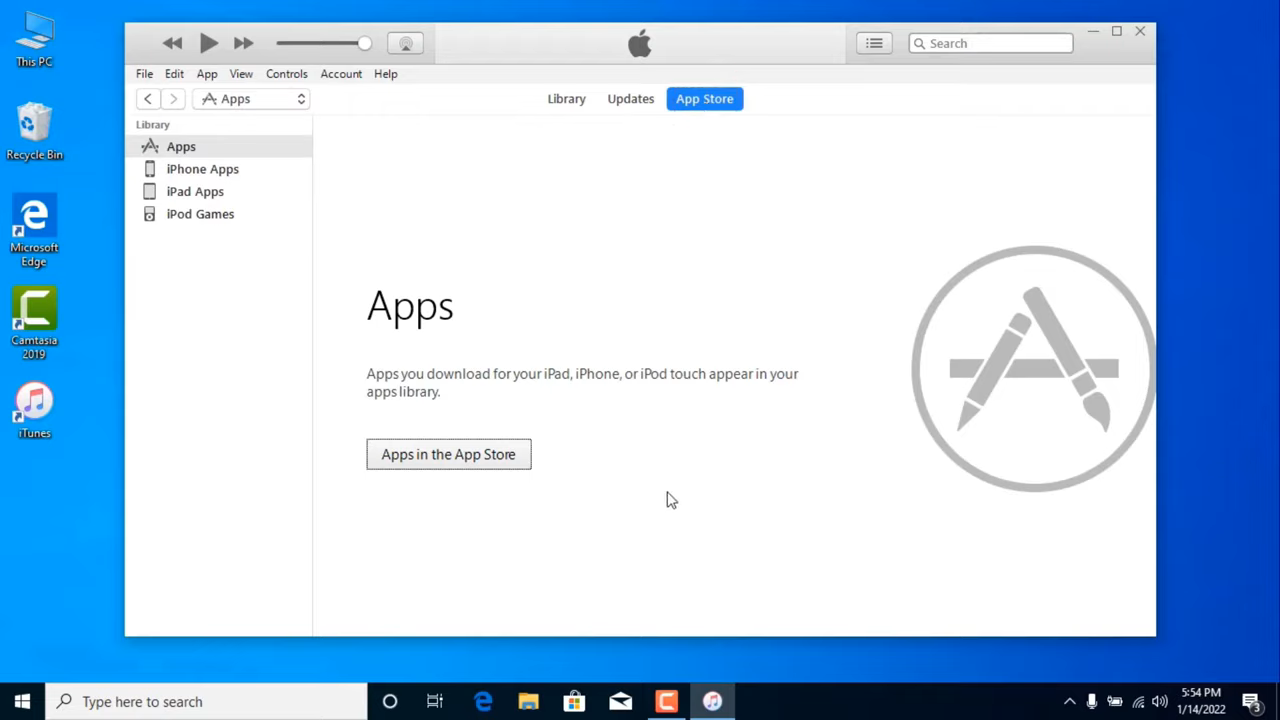Open the MiniPlayer icon beside the volume slider
Image resolution: width=1280 pixels, height=720 pixels.
(x=405, y=43)
